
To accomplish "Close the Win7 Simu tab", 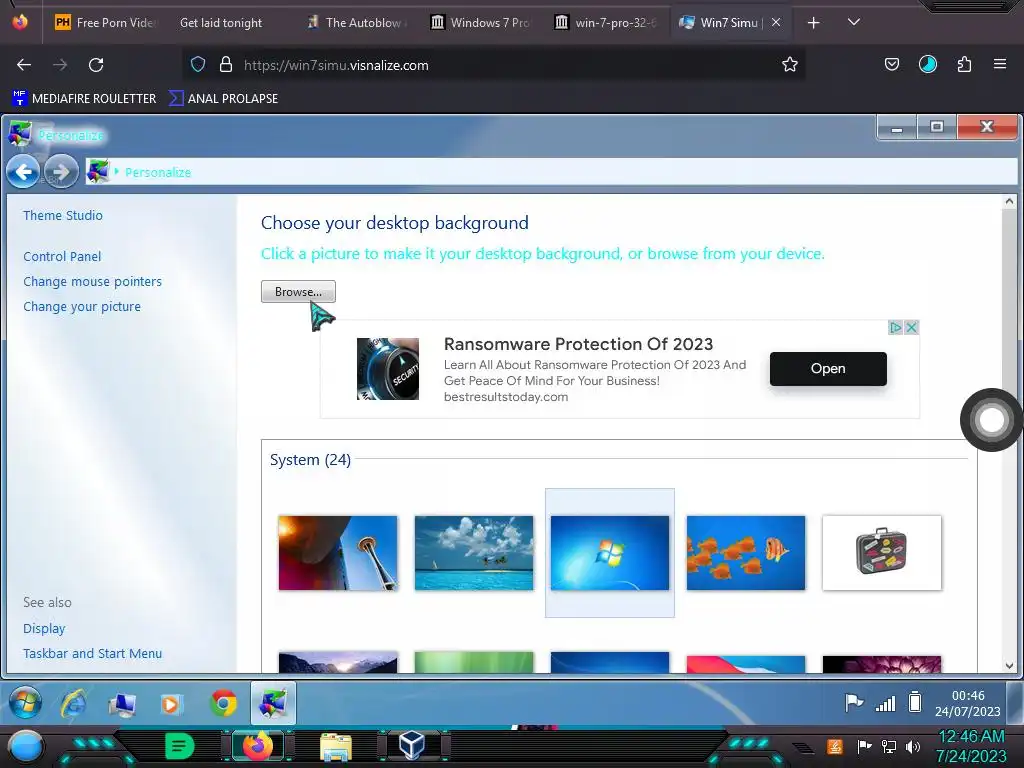I will (x=776, y=22).
